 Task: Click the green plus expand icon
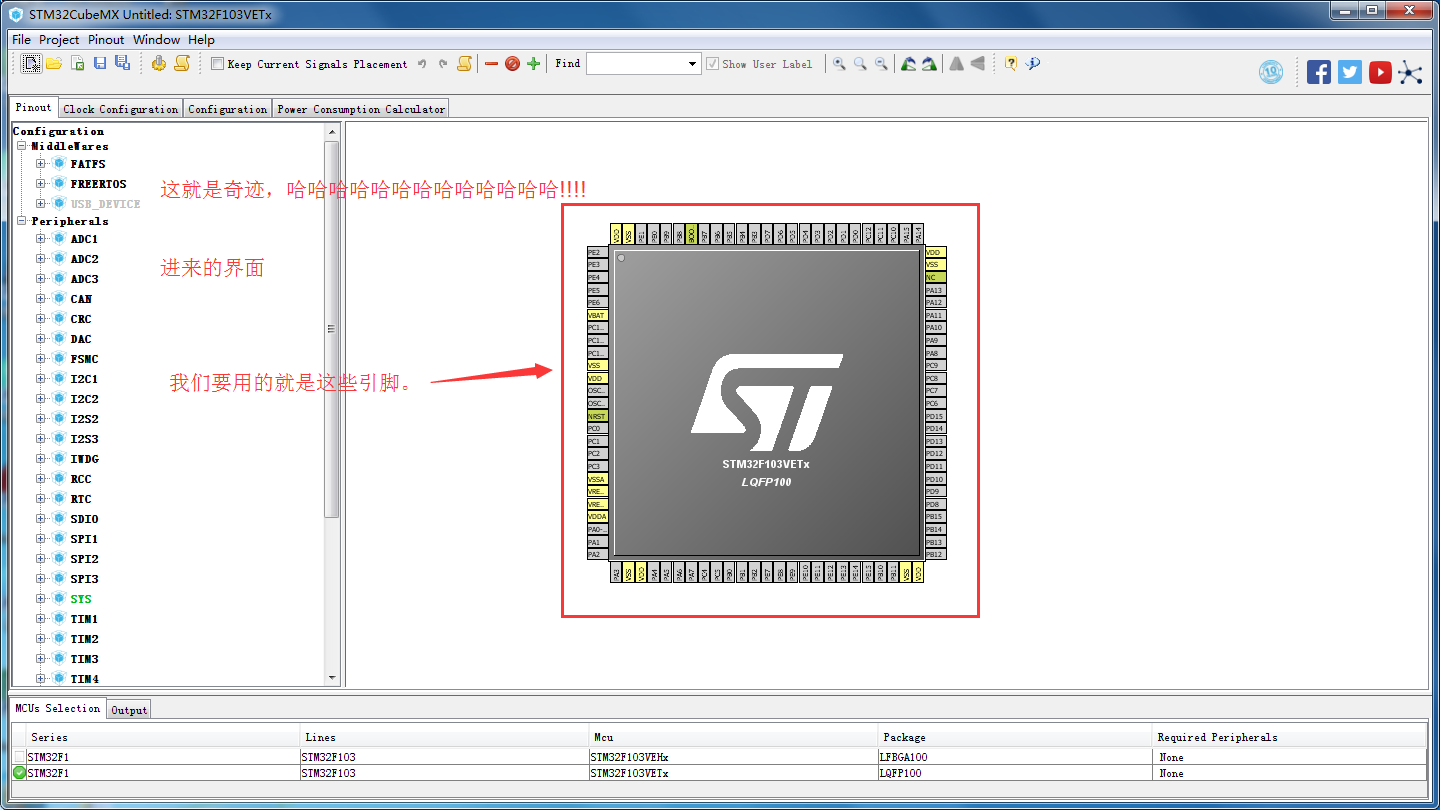click(x=533, y=64)
